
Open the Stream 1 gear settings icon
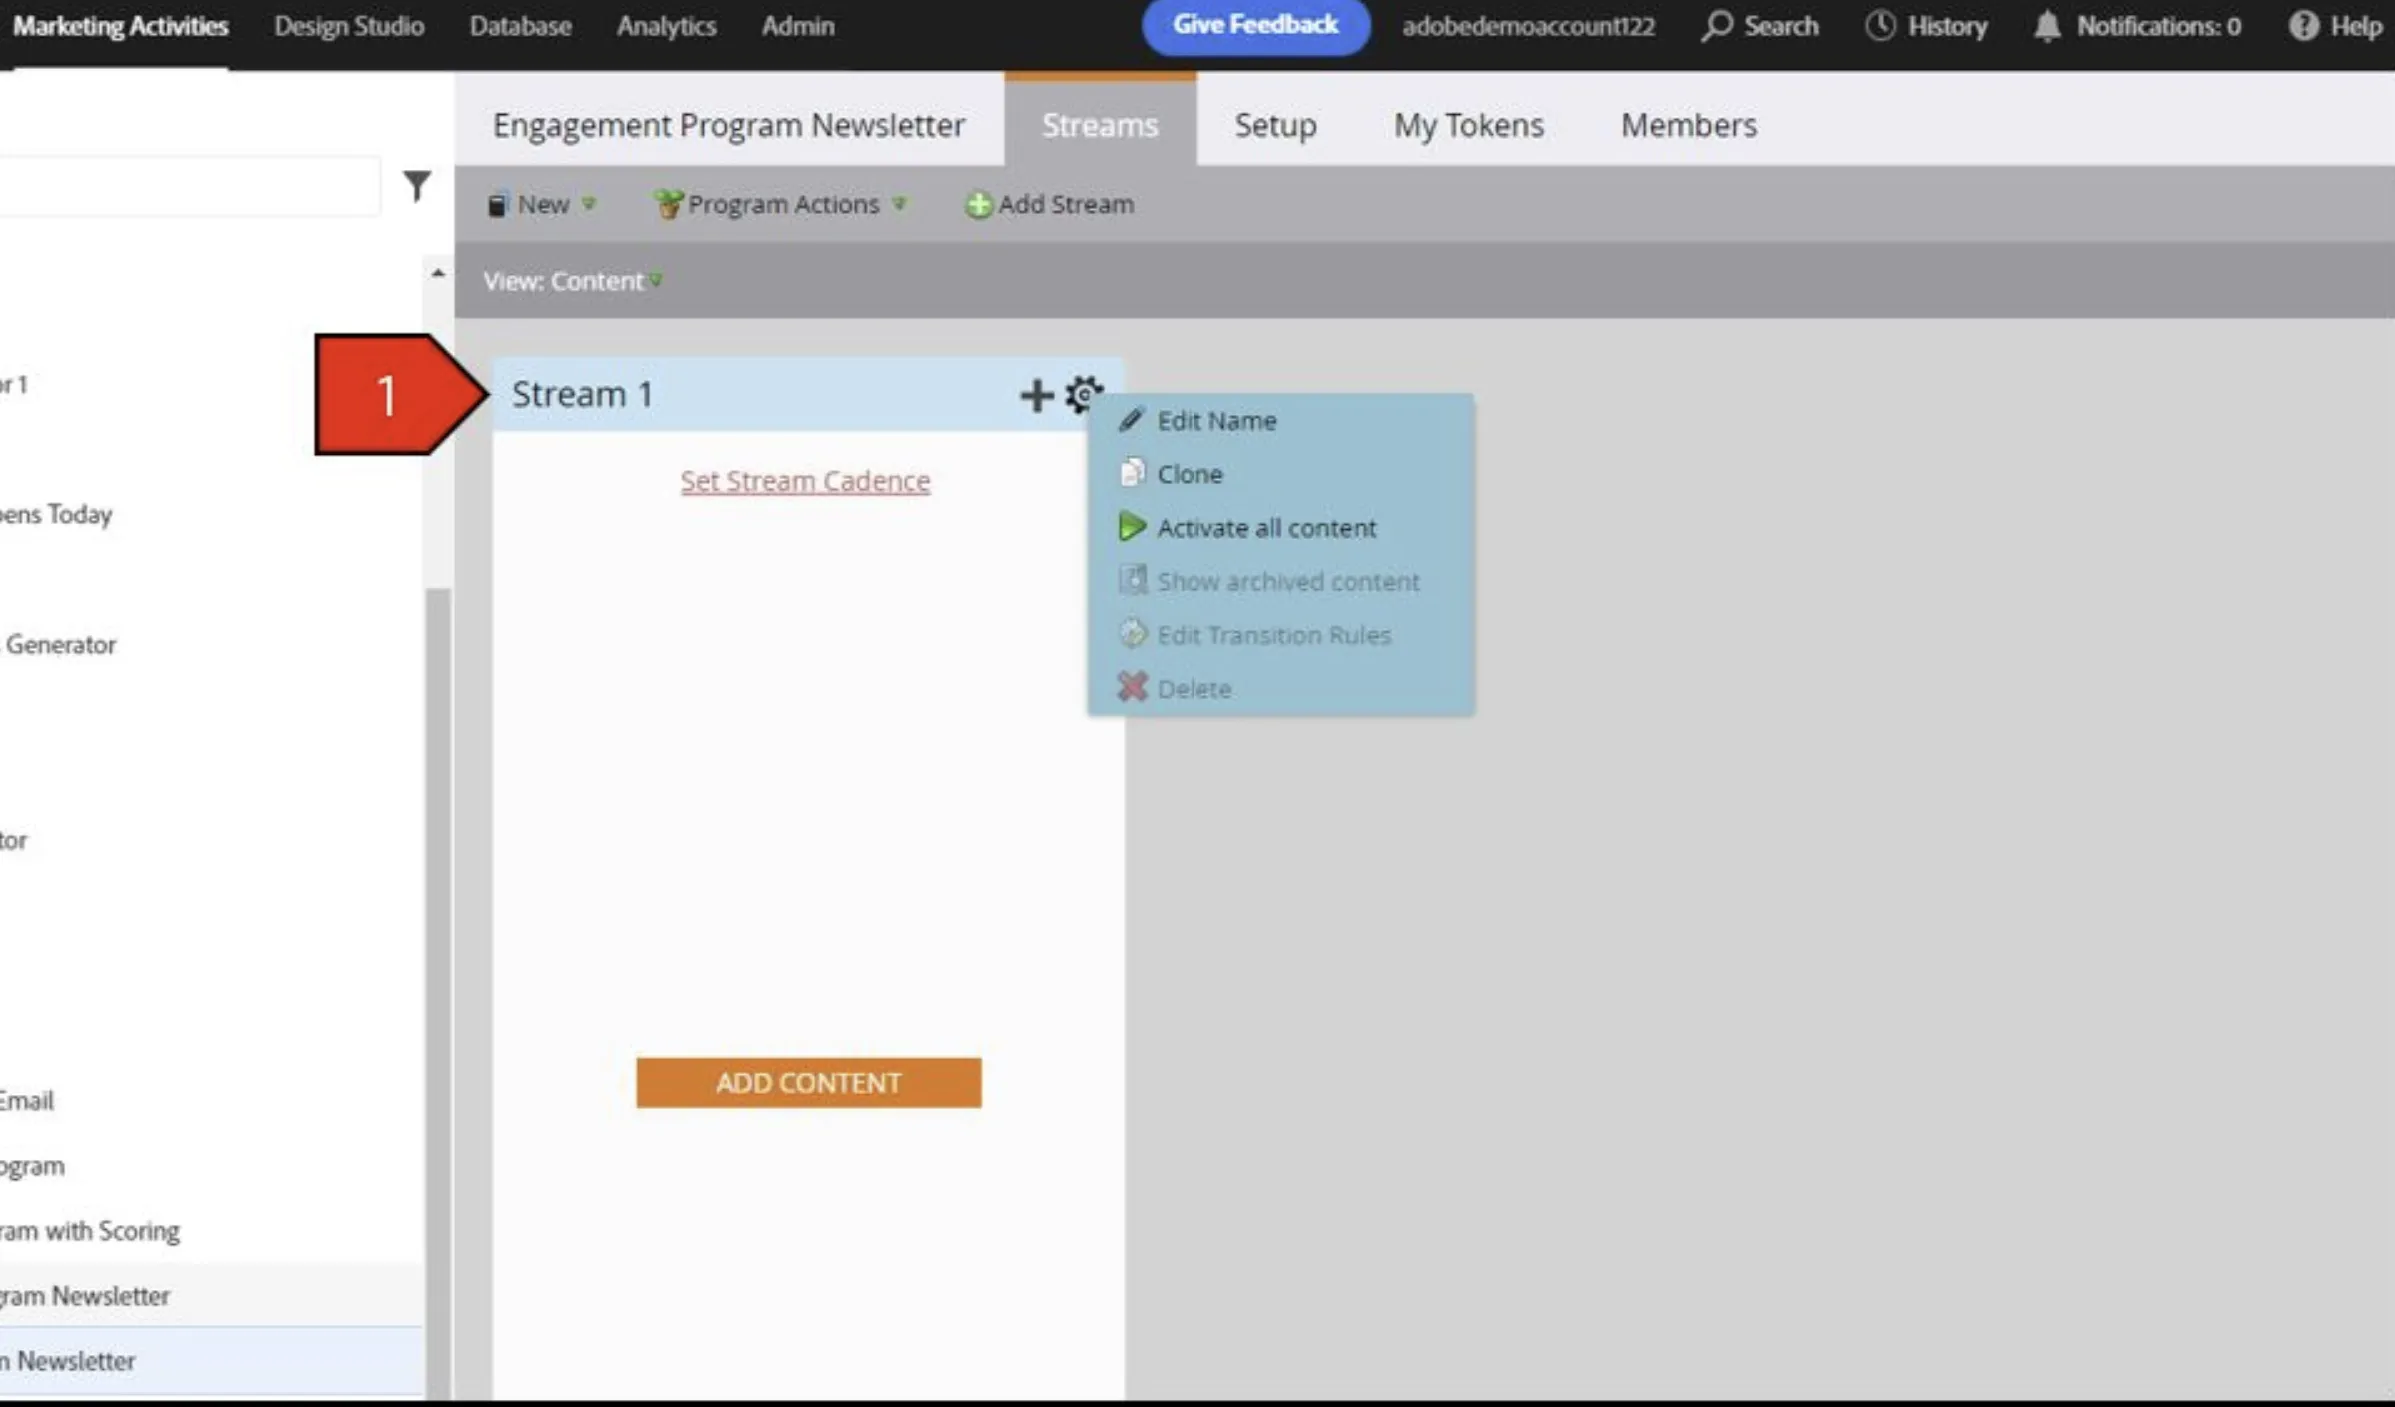1084,394
